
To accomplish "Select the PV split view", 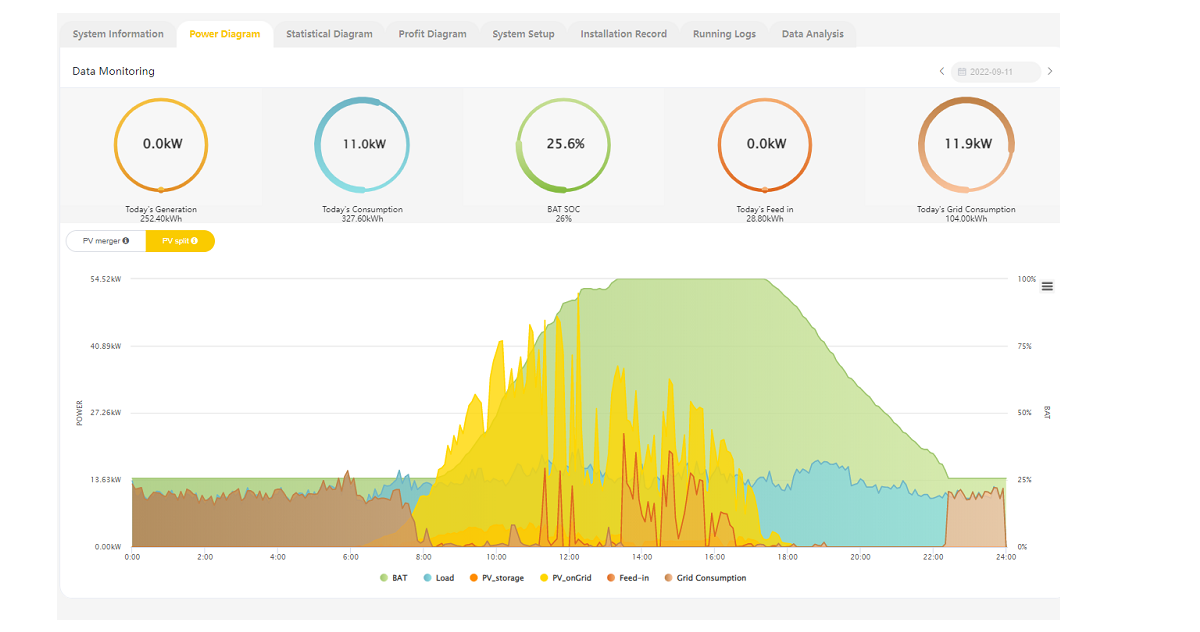I will pos(180,241).
